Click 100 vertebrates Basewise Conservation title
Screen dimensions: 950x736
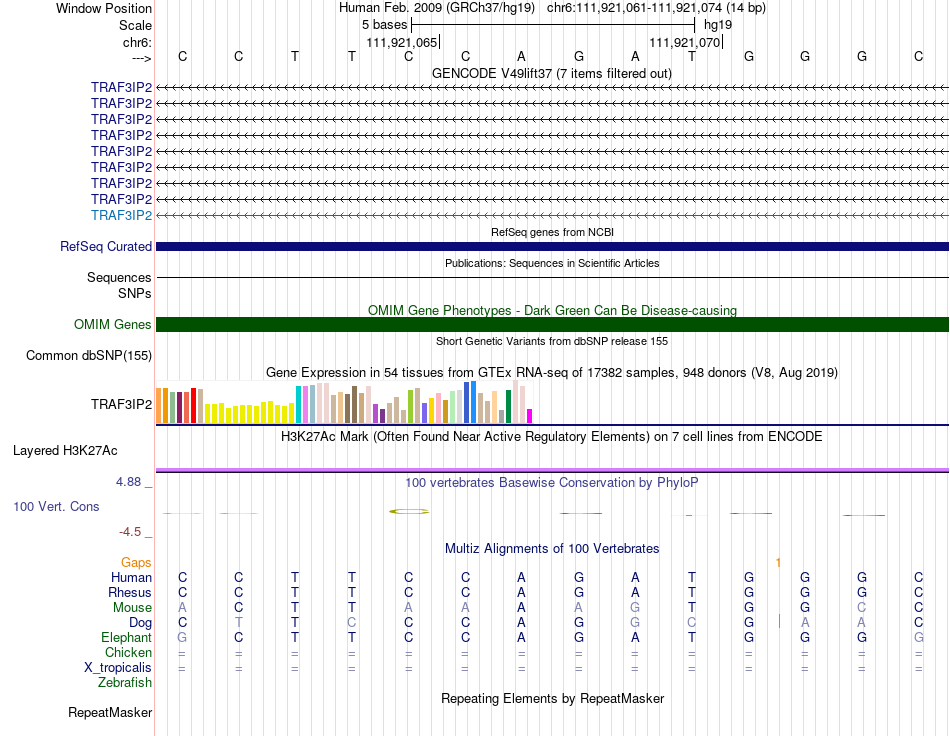coord(552,482)
